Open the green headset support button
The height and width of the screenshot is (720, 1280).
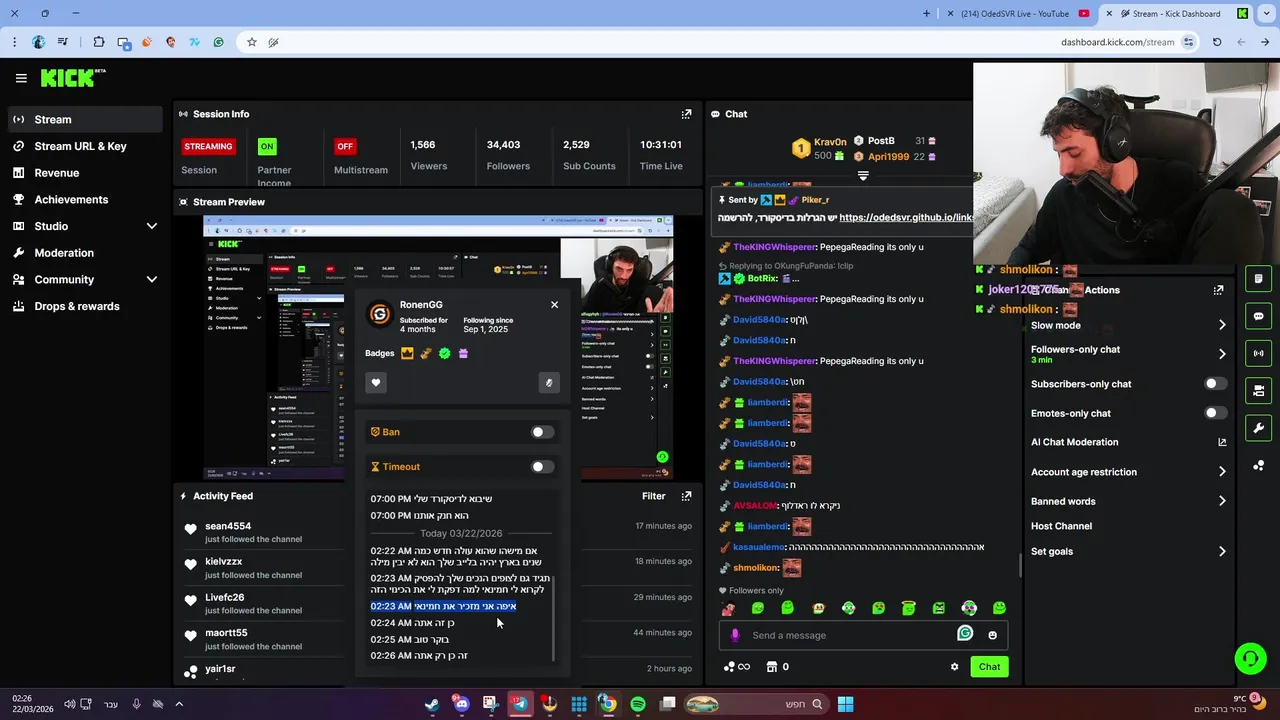coord(1250,658)
